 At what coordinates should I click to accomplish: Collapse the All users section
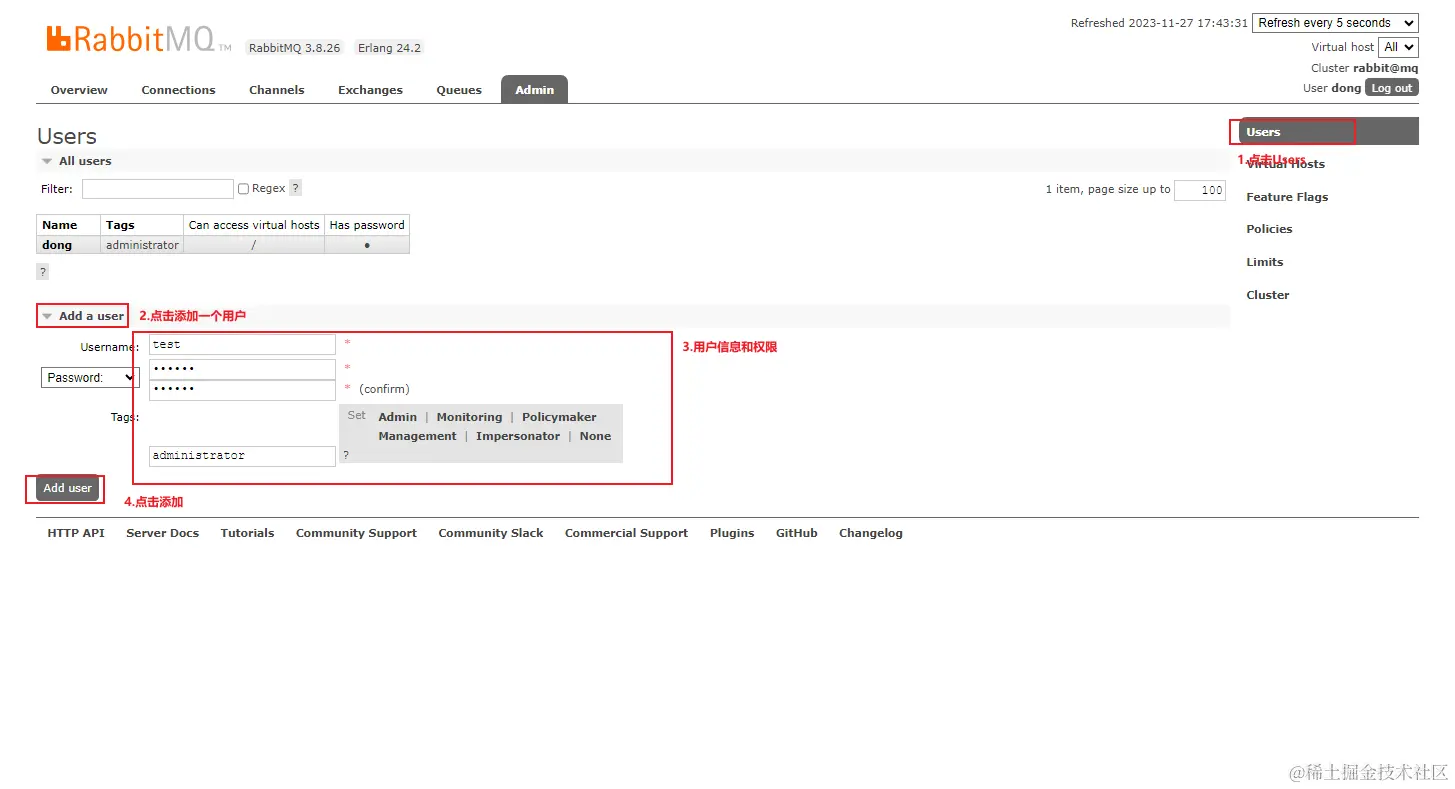pos(77,161)
